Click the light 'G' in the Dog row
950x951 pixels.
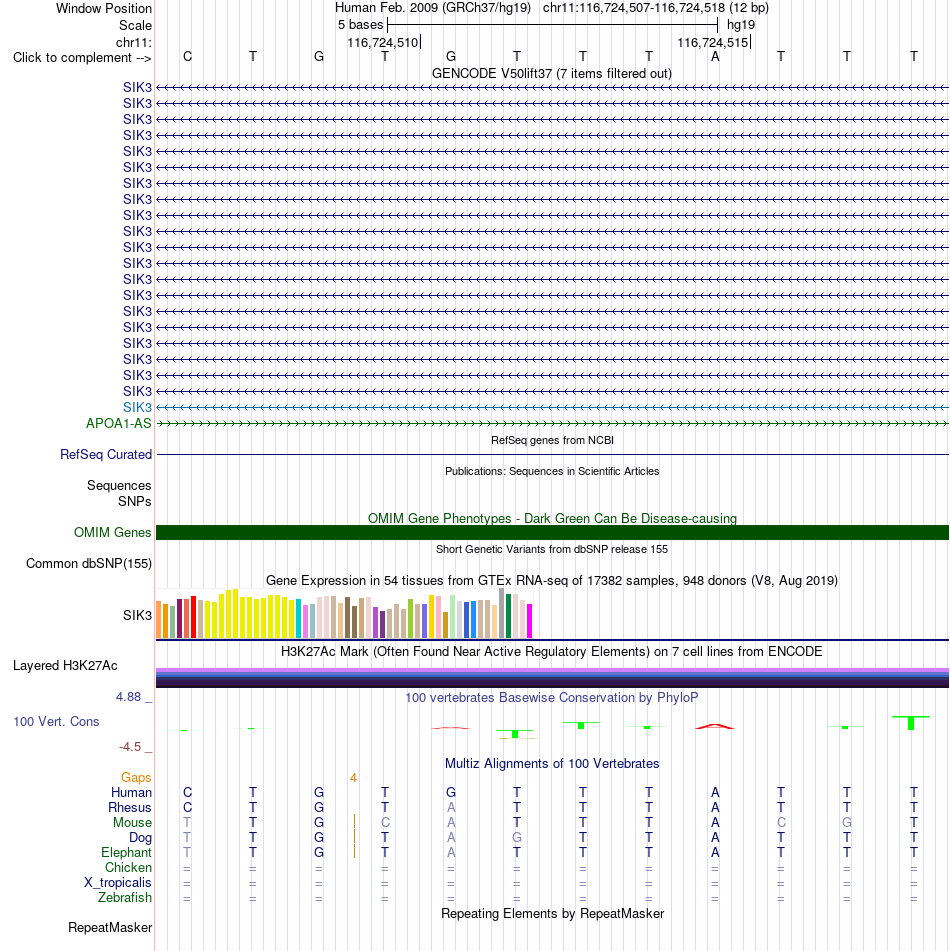[x=517, y=838]
